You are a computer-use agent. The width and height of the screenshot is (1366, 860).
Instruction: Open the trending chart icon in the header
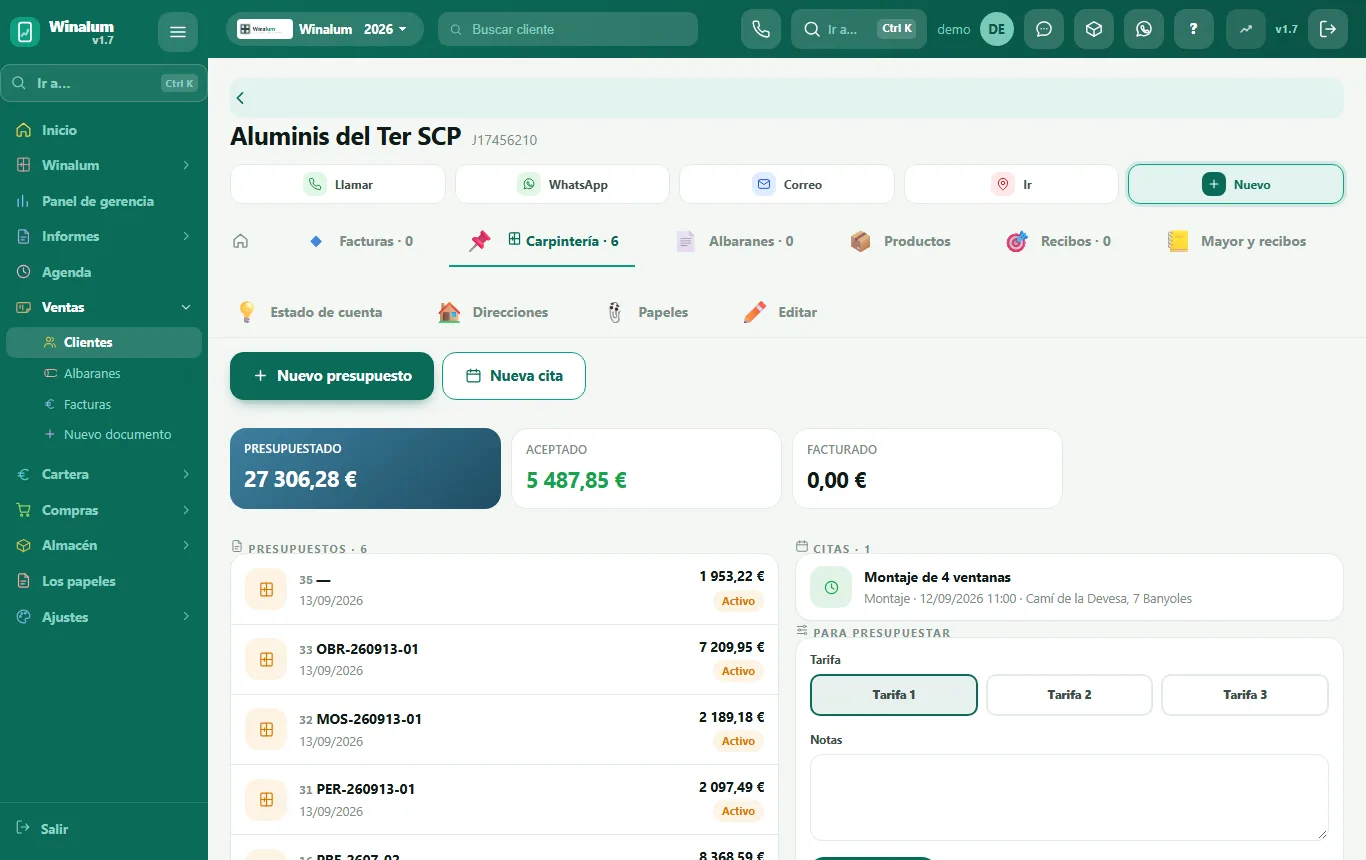point(1246,29)
